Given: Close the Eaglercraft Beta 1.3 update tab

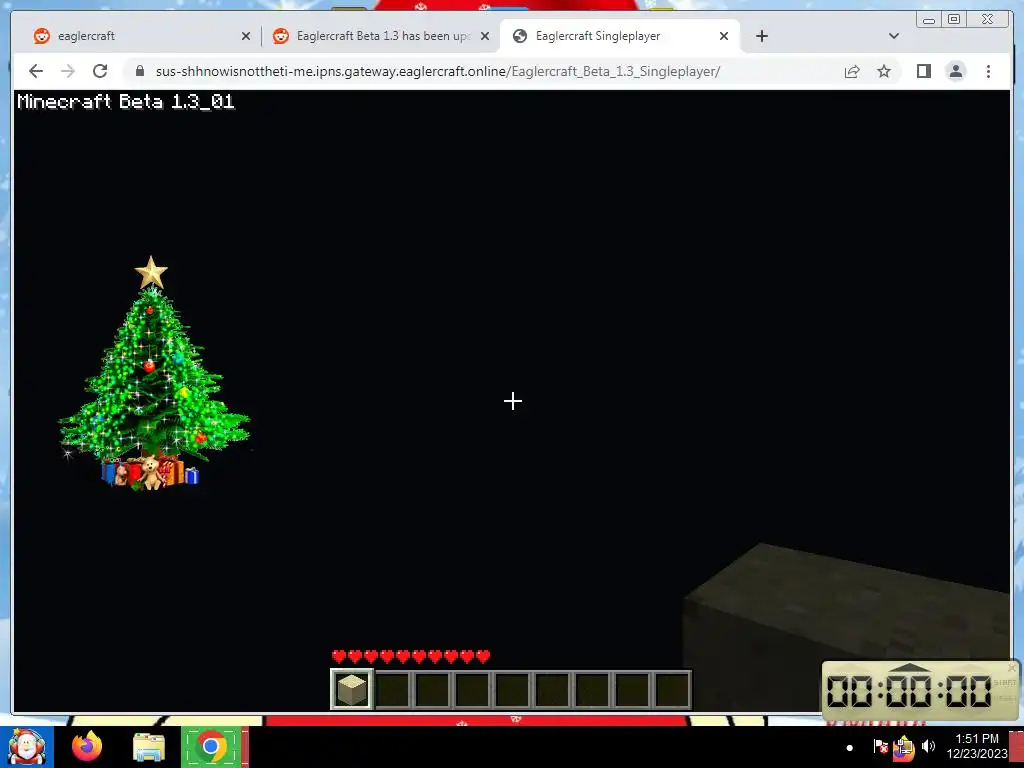Looking at the screenshot, I should pos(485,36).
